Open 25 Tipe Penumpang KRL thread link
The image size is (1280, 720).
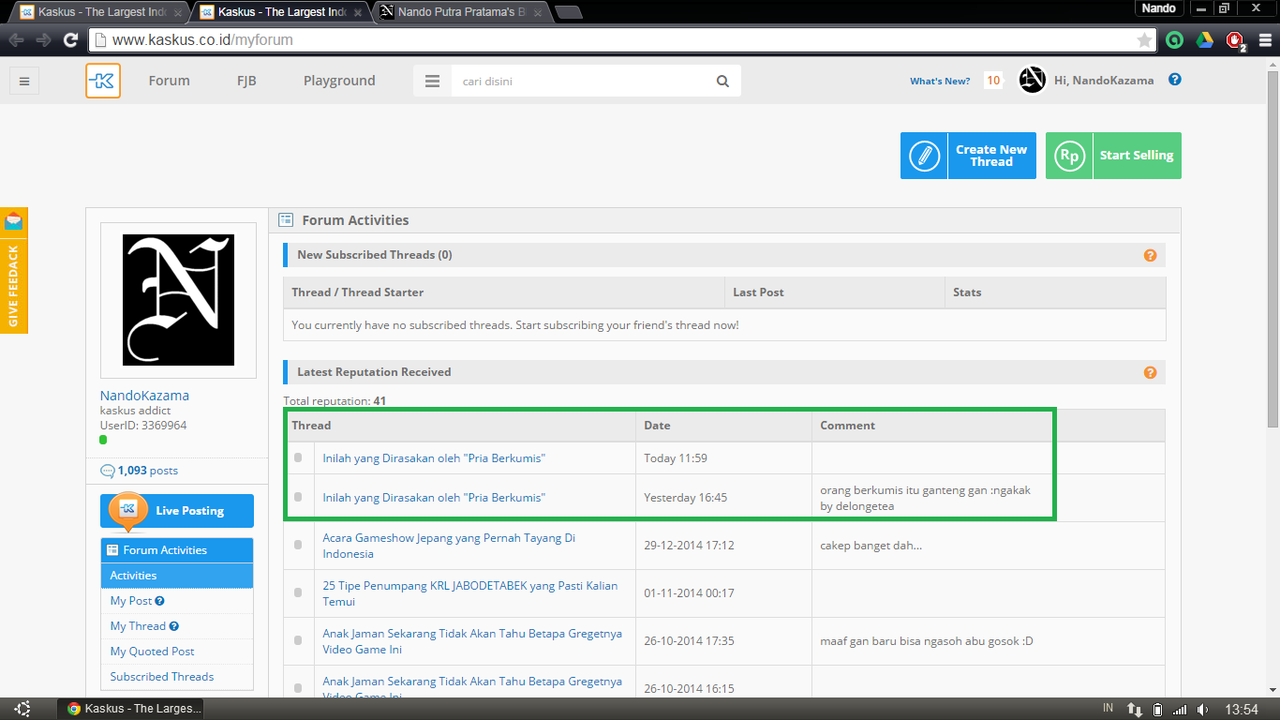point(470,593)
